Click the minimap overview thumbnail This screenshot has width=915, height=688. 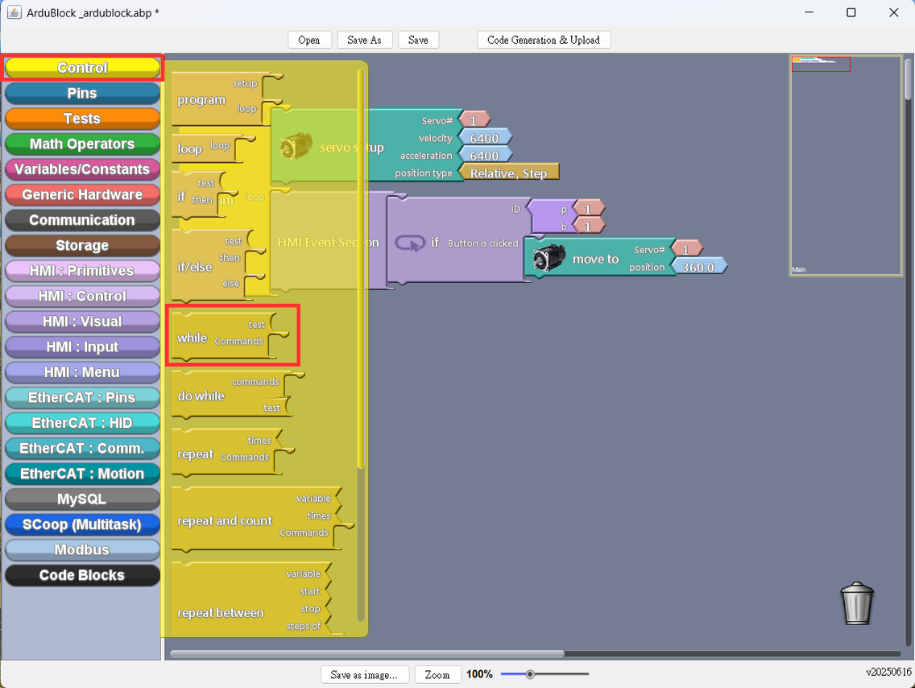(x=846, y=165)
